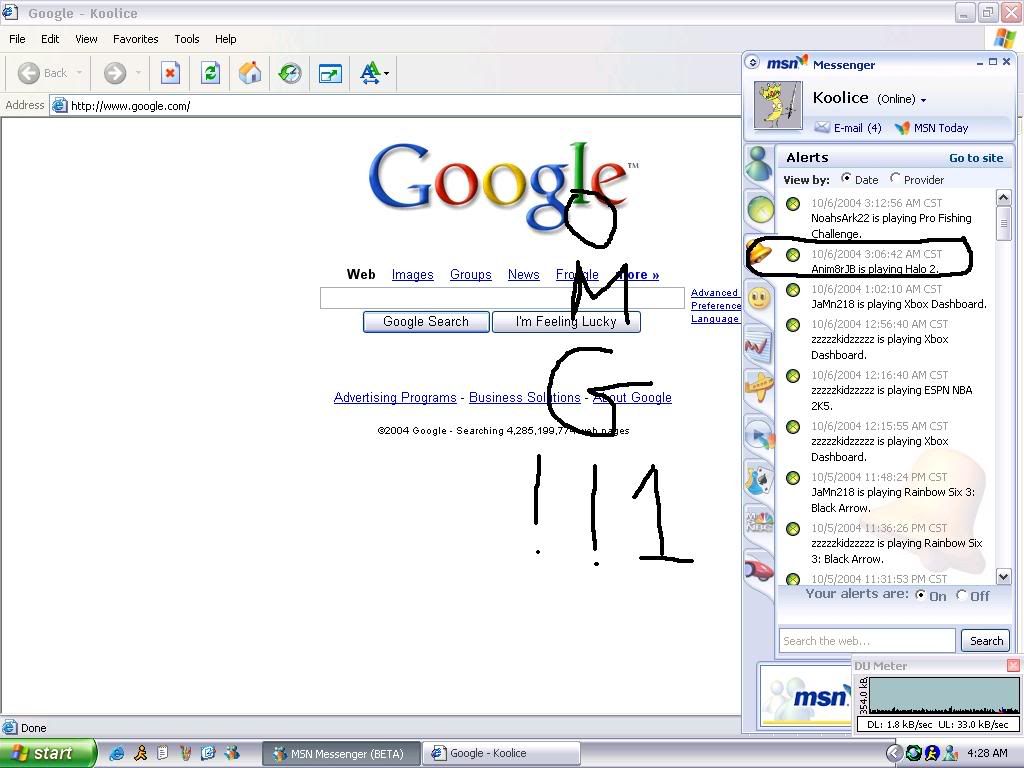The height and width of the screenshot is (768, 1024).
Task: Open the News link on Google
Action: click(x=524, y=275)
